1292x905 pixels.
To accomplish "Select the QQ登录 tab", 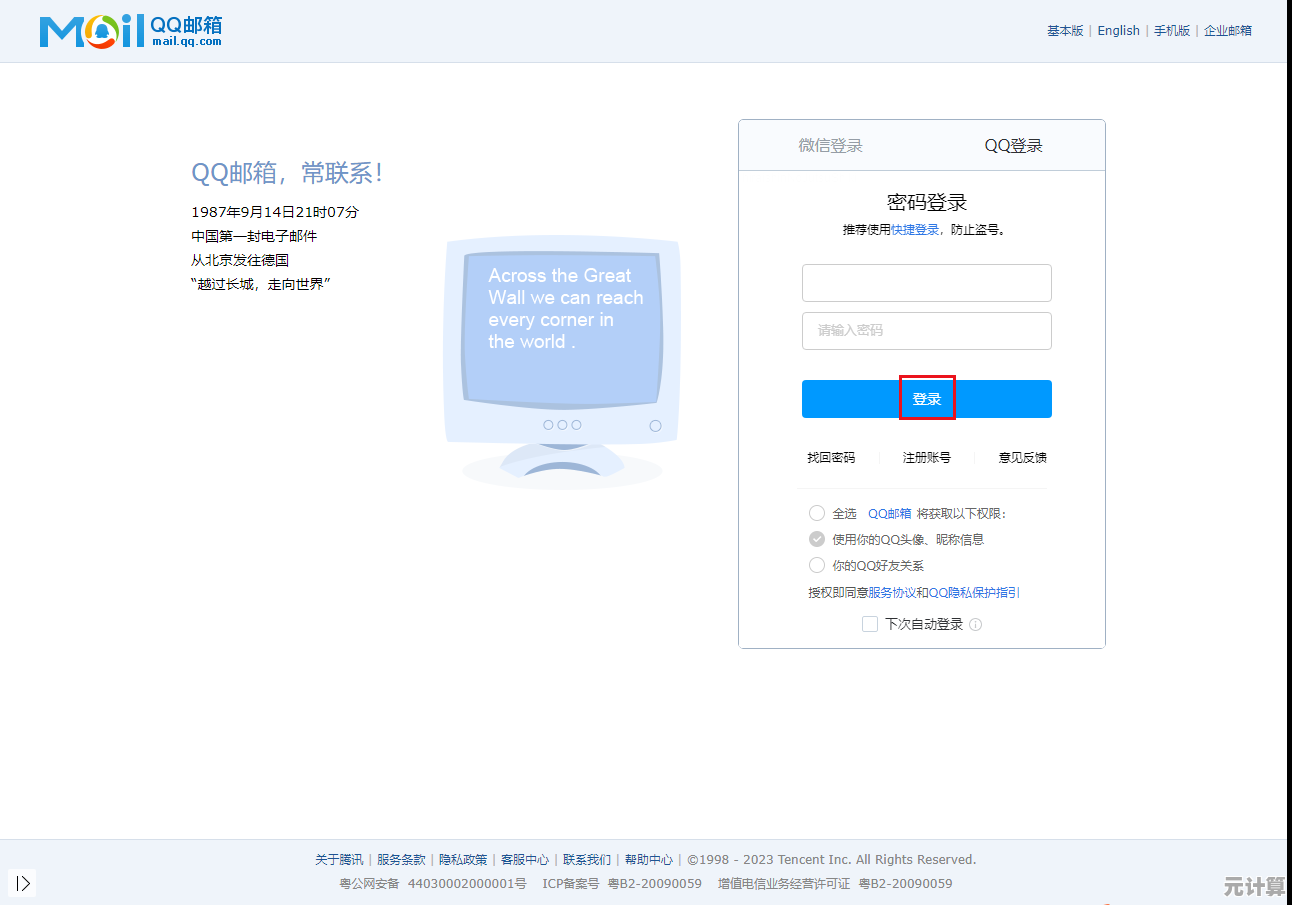I will point(1013,146).
